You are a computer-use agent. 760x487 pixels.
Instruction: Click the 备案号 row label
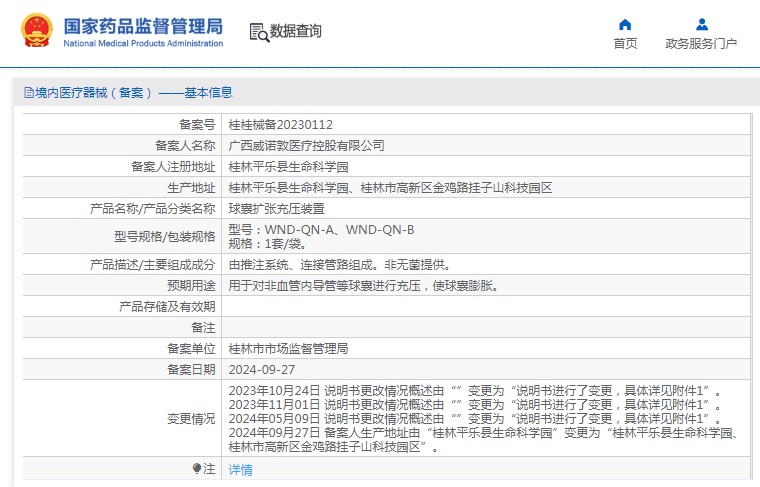click(197, 125)
